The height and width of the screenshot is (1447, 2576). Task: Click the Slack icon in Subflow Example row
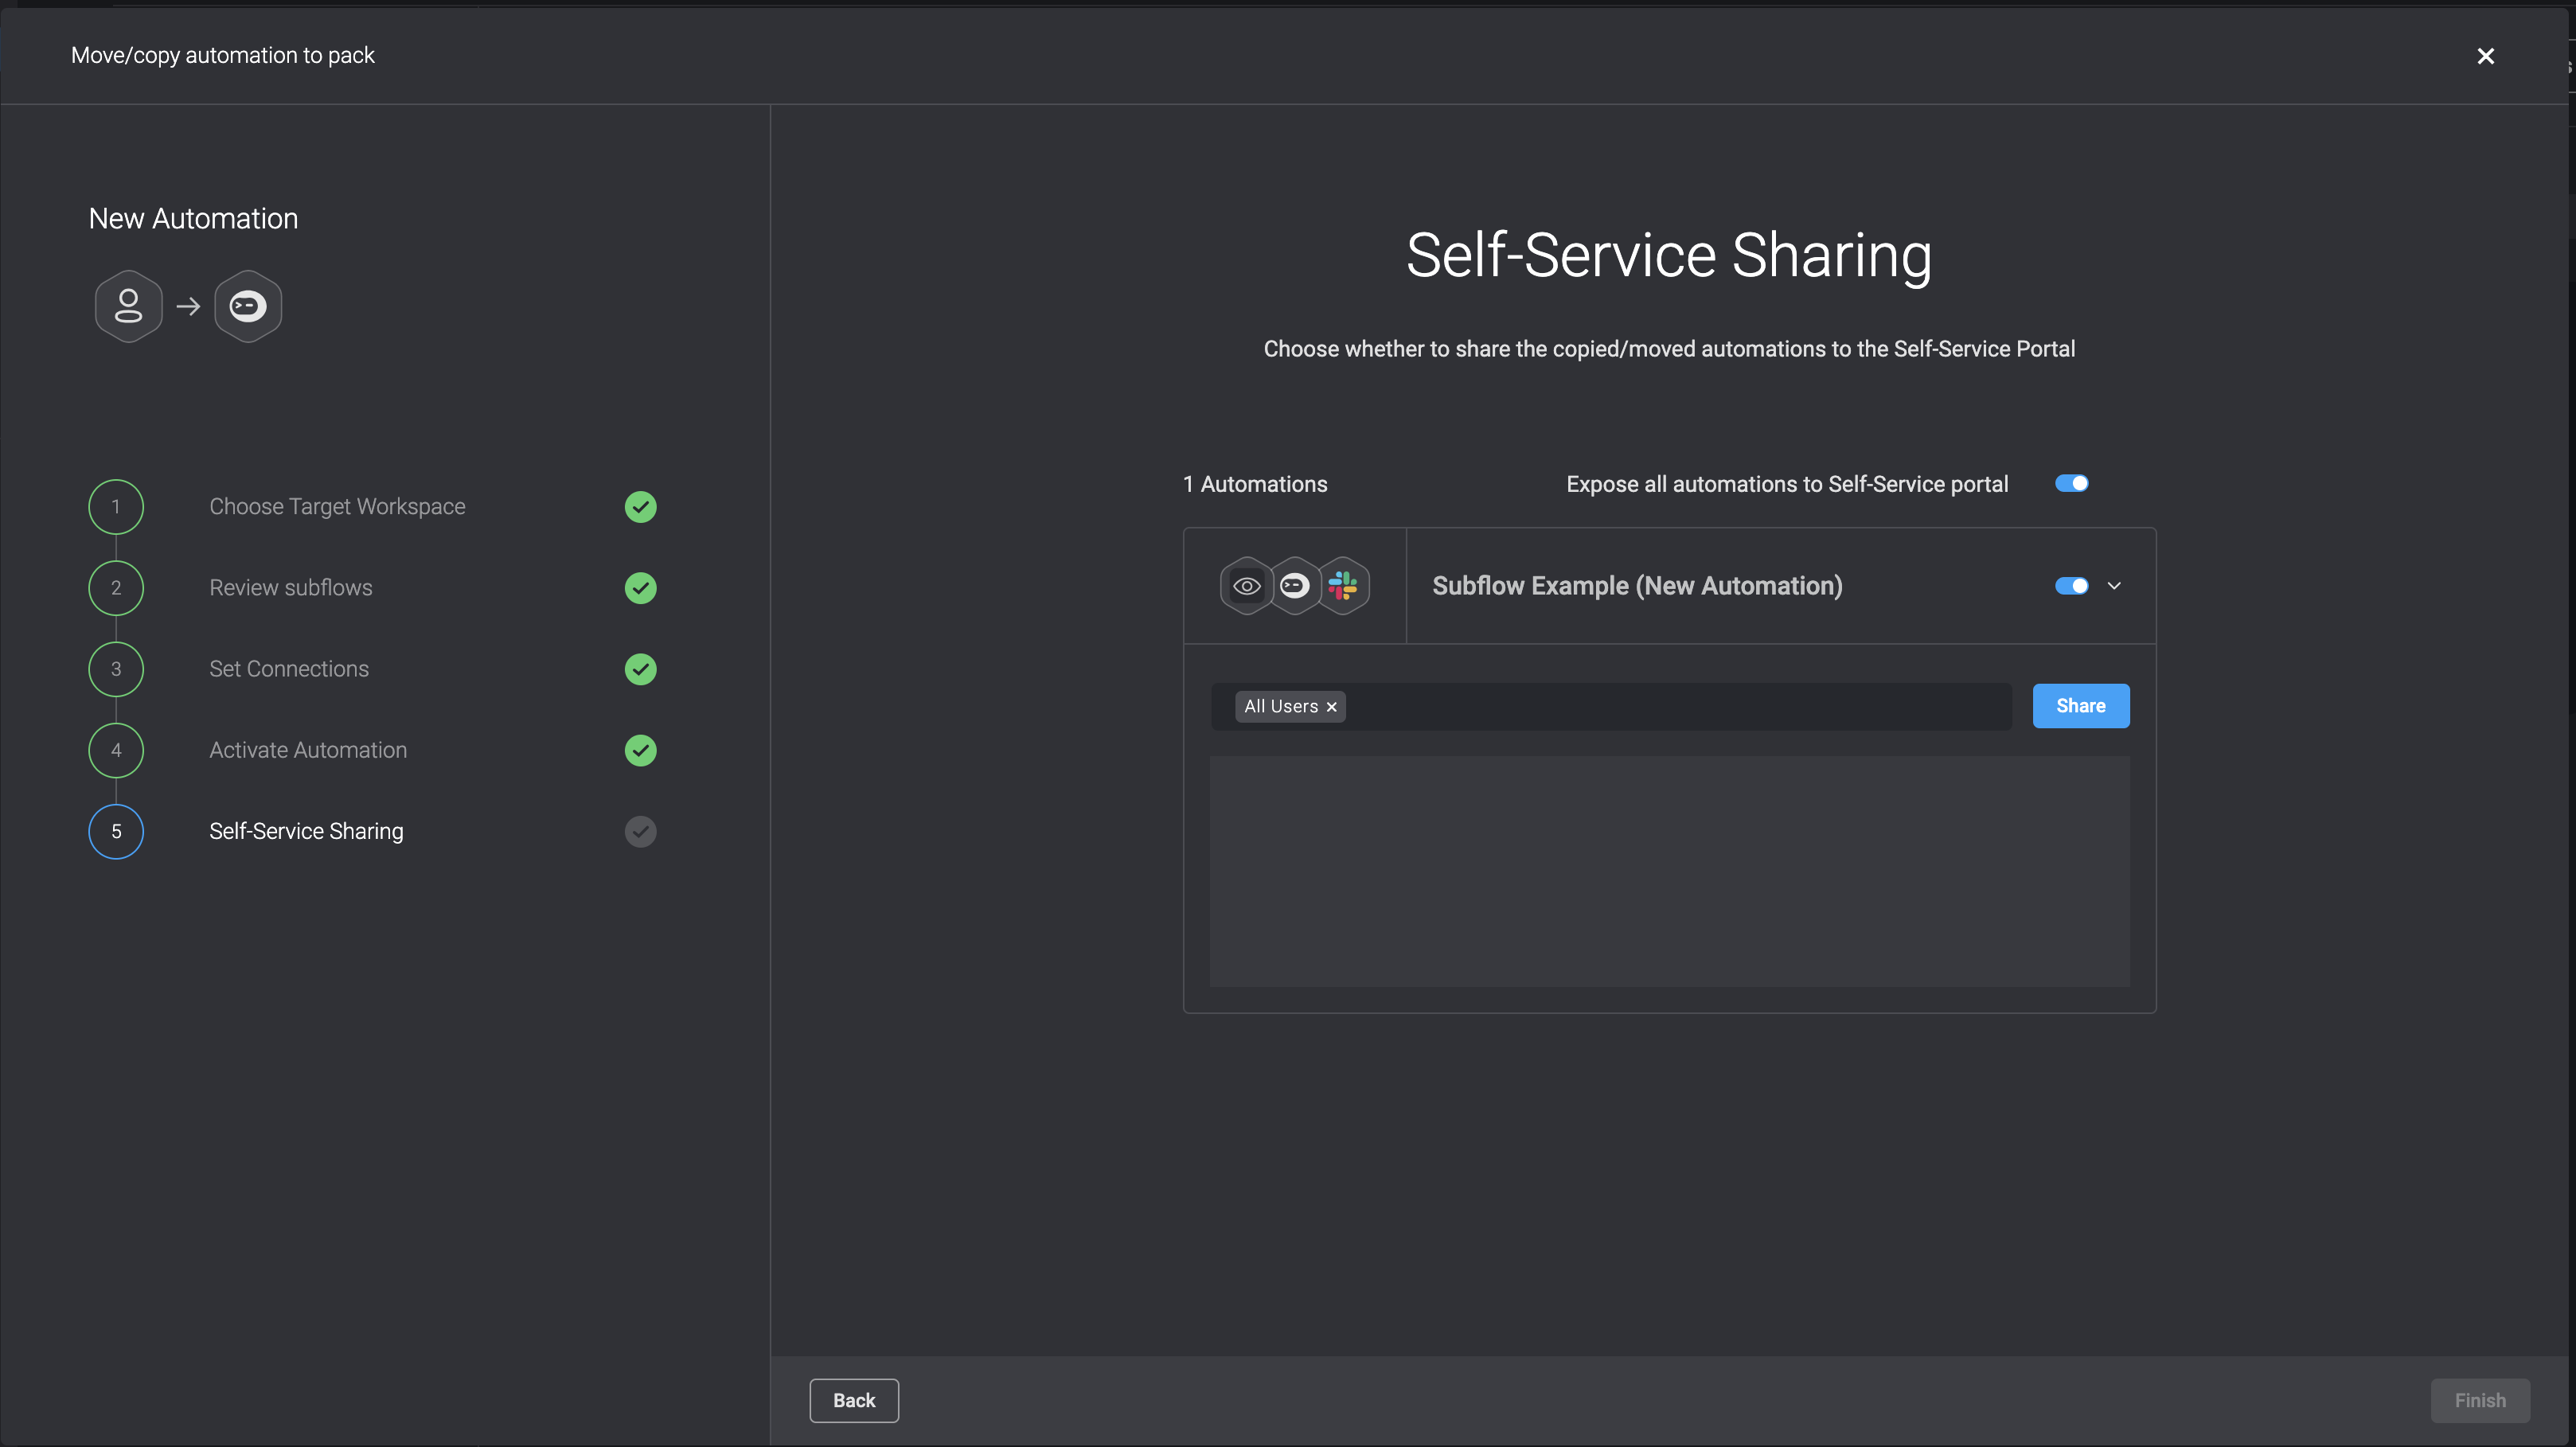[x=1343, y=586]
